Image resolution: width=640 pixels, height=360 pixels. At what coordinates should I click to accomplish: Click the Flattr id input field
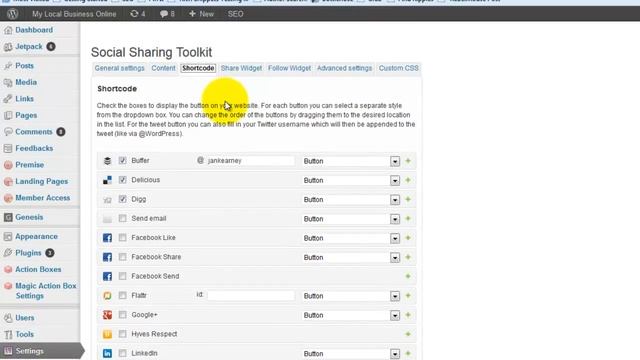(250, 295)
